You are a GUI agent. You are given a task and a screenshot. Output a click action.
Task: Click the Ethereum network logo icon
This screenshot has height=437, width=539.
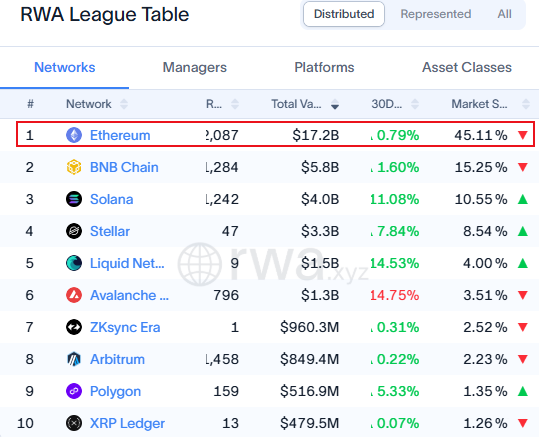[74, 135]
